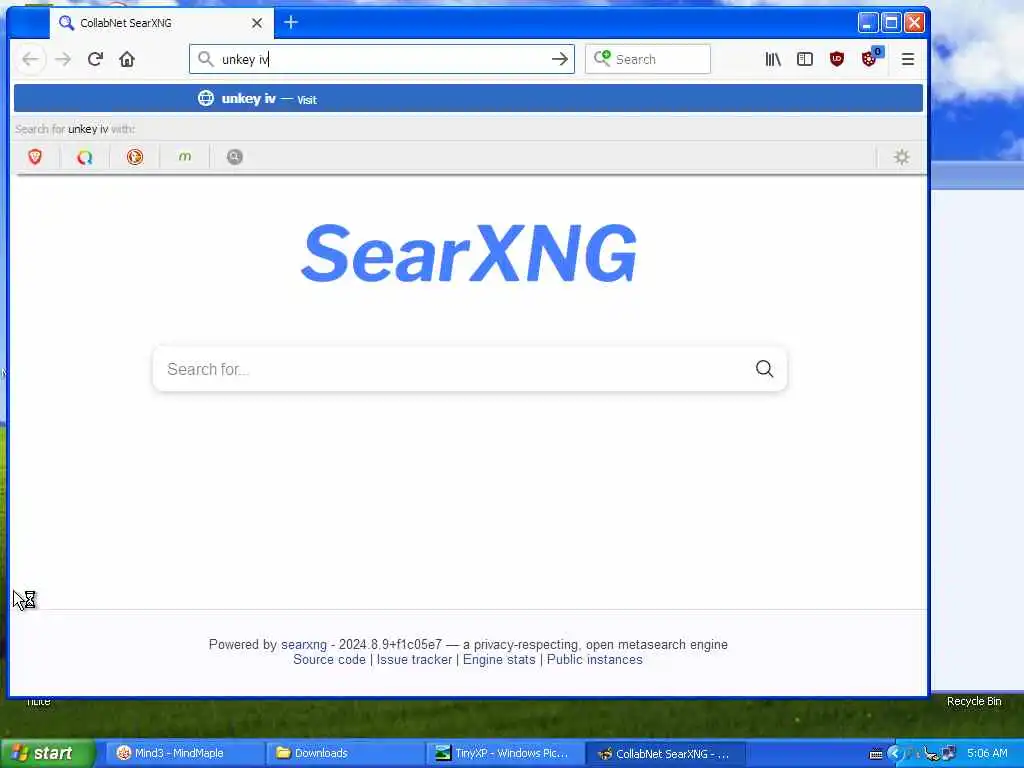This screenshot has width=1024, height=768.
Task: Open the extension with the 0 badge
Action: (870, 58)
